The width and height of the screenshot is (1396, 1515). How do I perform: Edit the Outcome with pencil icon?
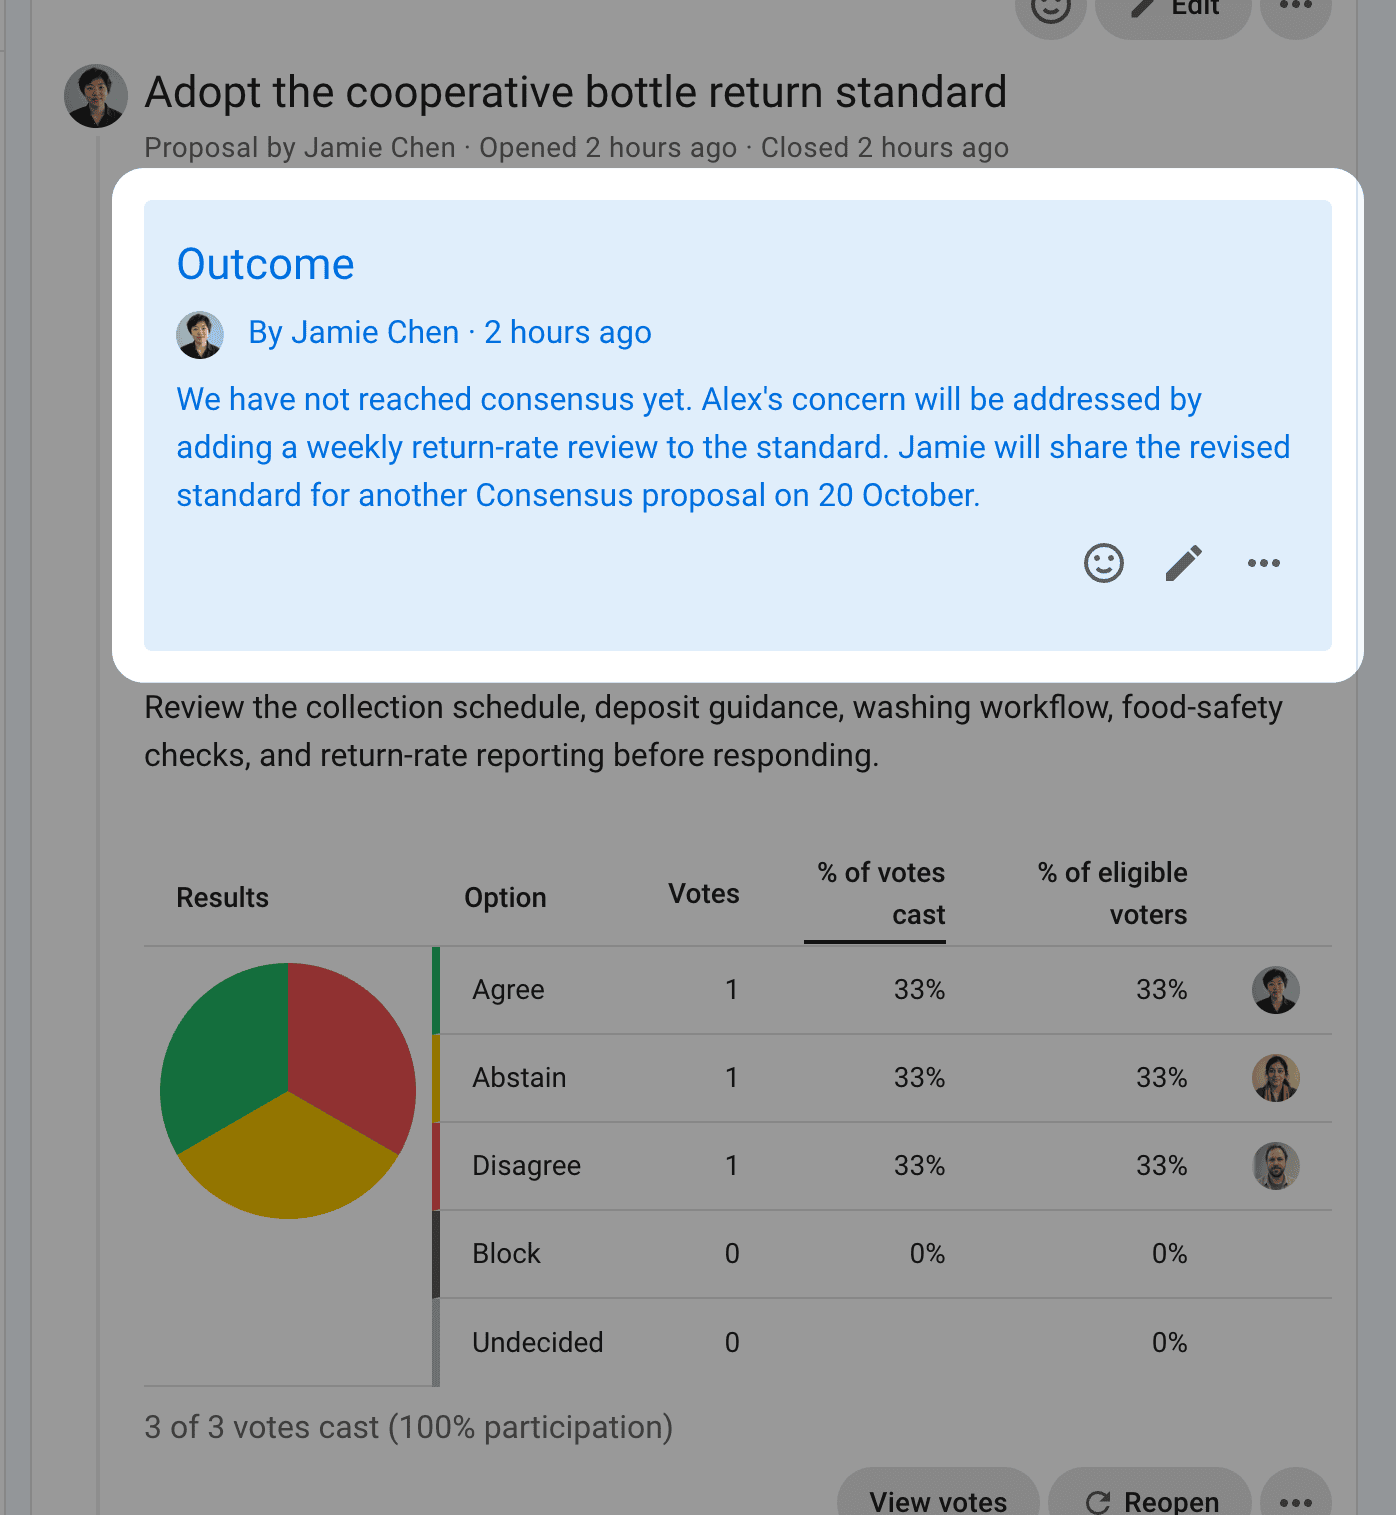[1184, 563]
